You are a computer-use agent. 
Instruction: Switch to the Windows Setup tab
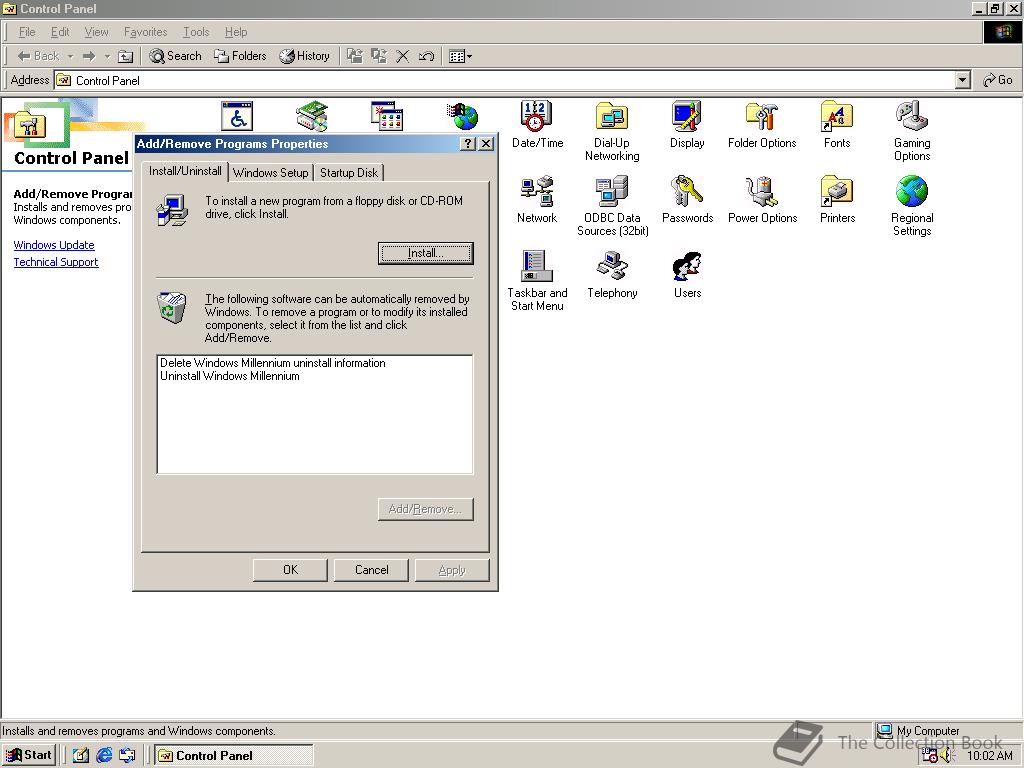[x=270, y=172]
